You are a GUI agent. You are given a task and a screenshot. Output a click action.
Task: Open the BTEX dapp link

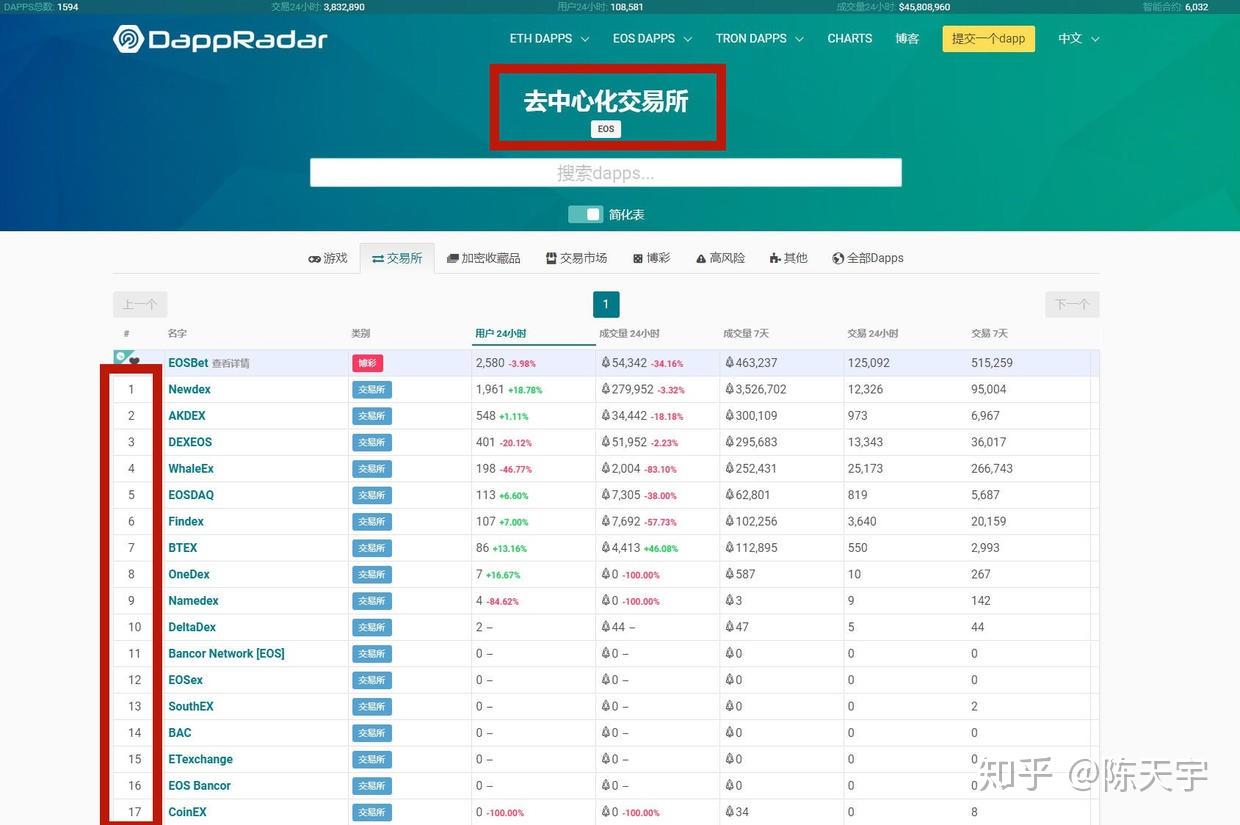pyautogui.click(x=183, y=548)
